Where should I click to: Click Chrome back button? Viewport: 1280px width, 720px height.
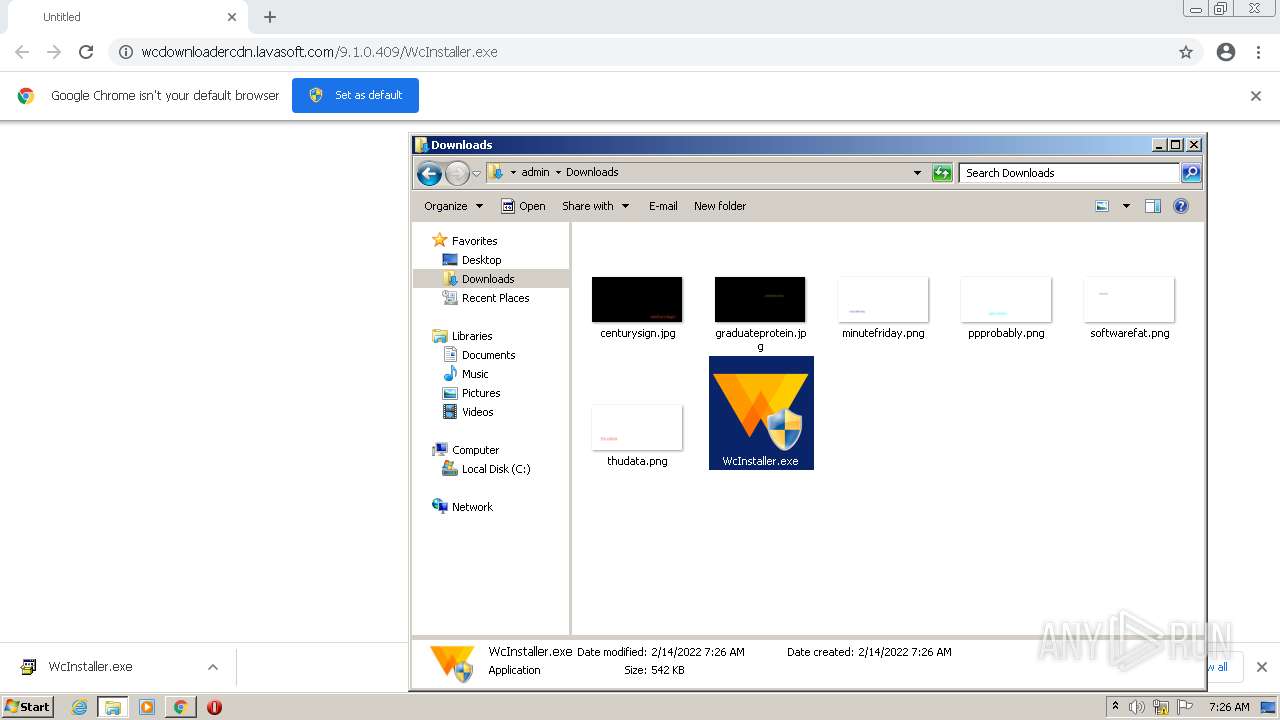tap(22, 52)
